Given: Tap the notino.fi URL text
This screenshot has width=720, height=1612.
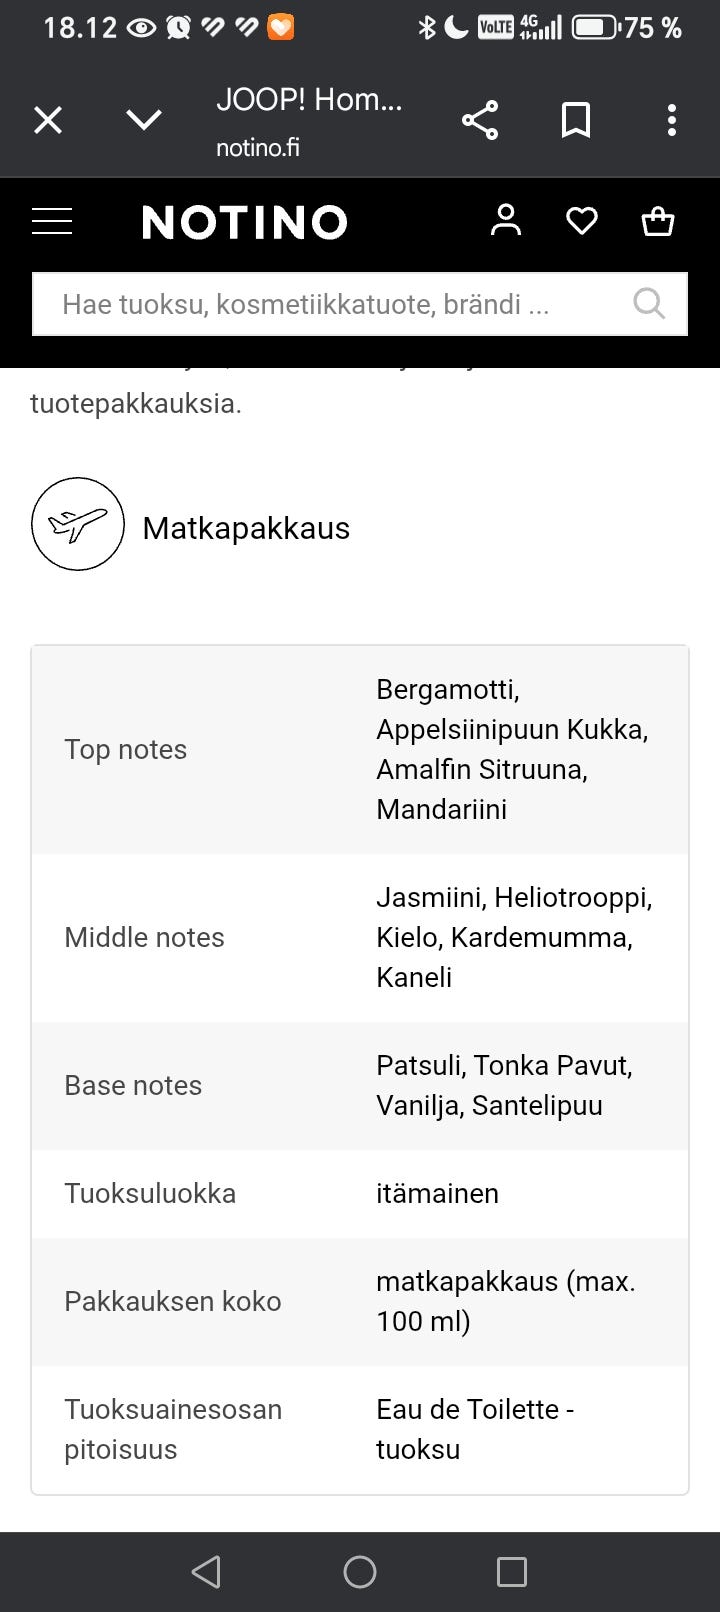Looking at the screenshot, I should [x=258, y=148].
